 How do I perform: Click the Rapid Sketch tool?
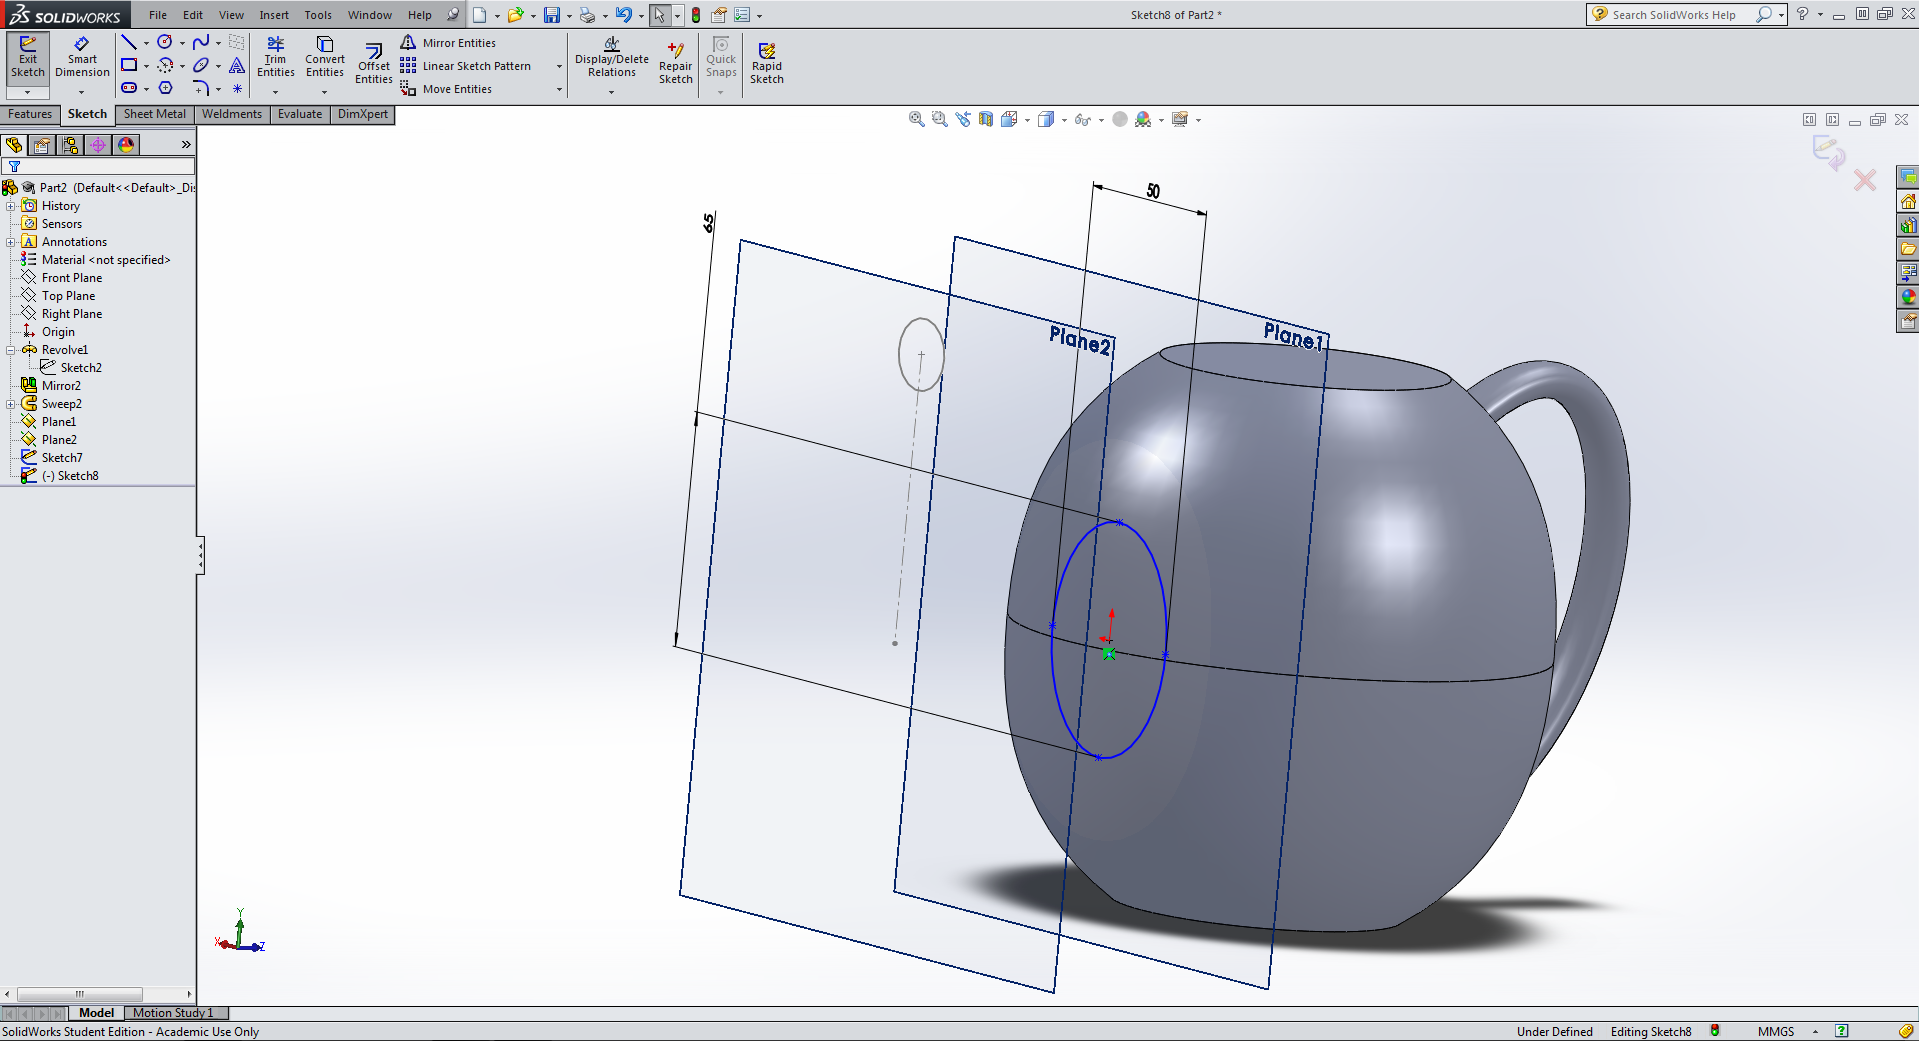tap(767, 64)
